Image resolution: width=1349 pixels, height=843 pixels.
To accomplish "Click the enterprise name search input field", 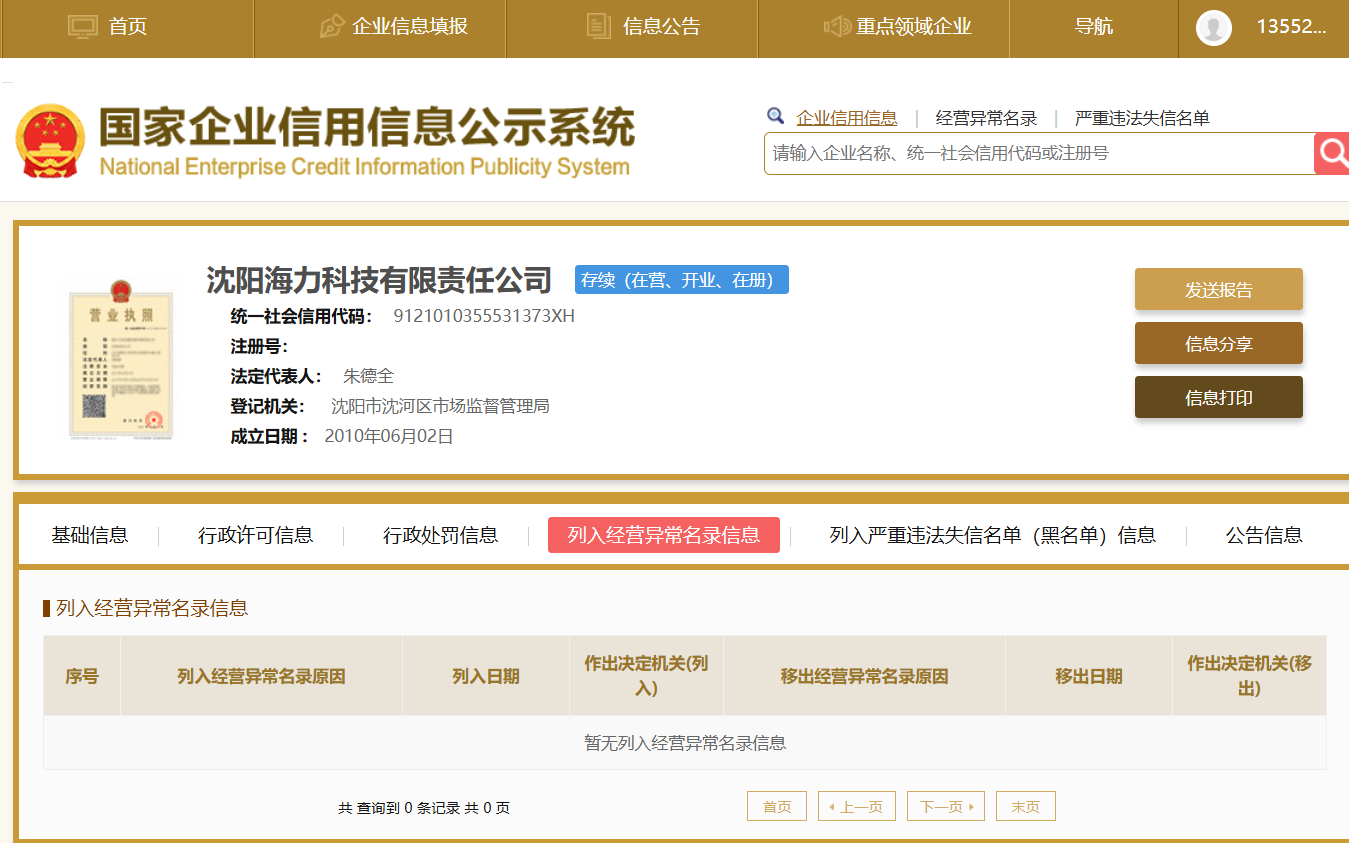I will click(1038, 153).
